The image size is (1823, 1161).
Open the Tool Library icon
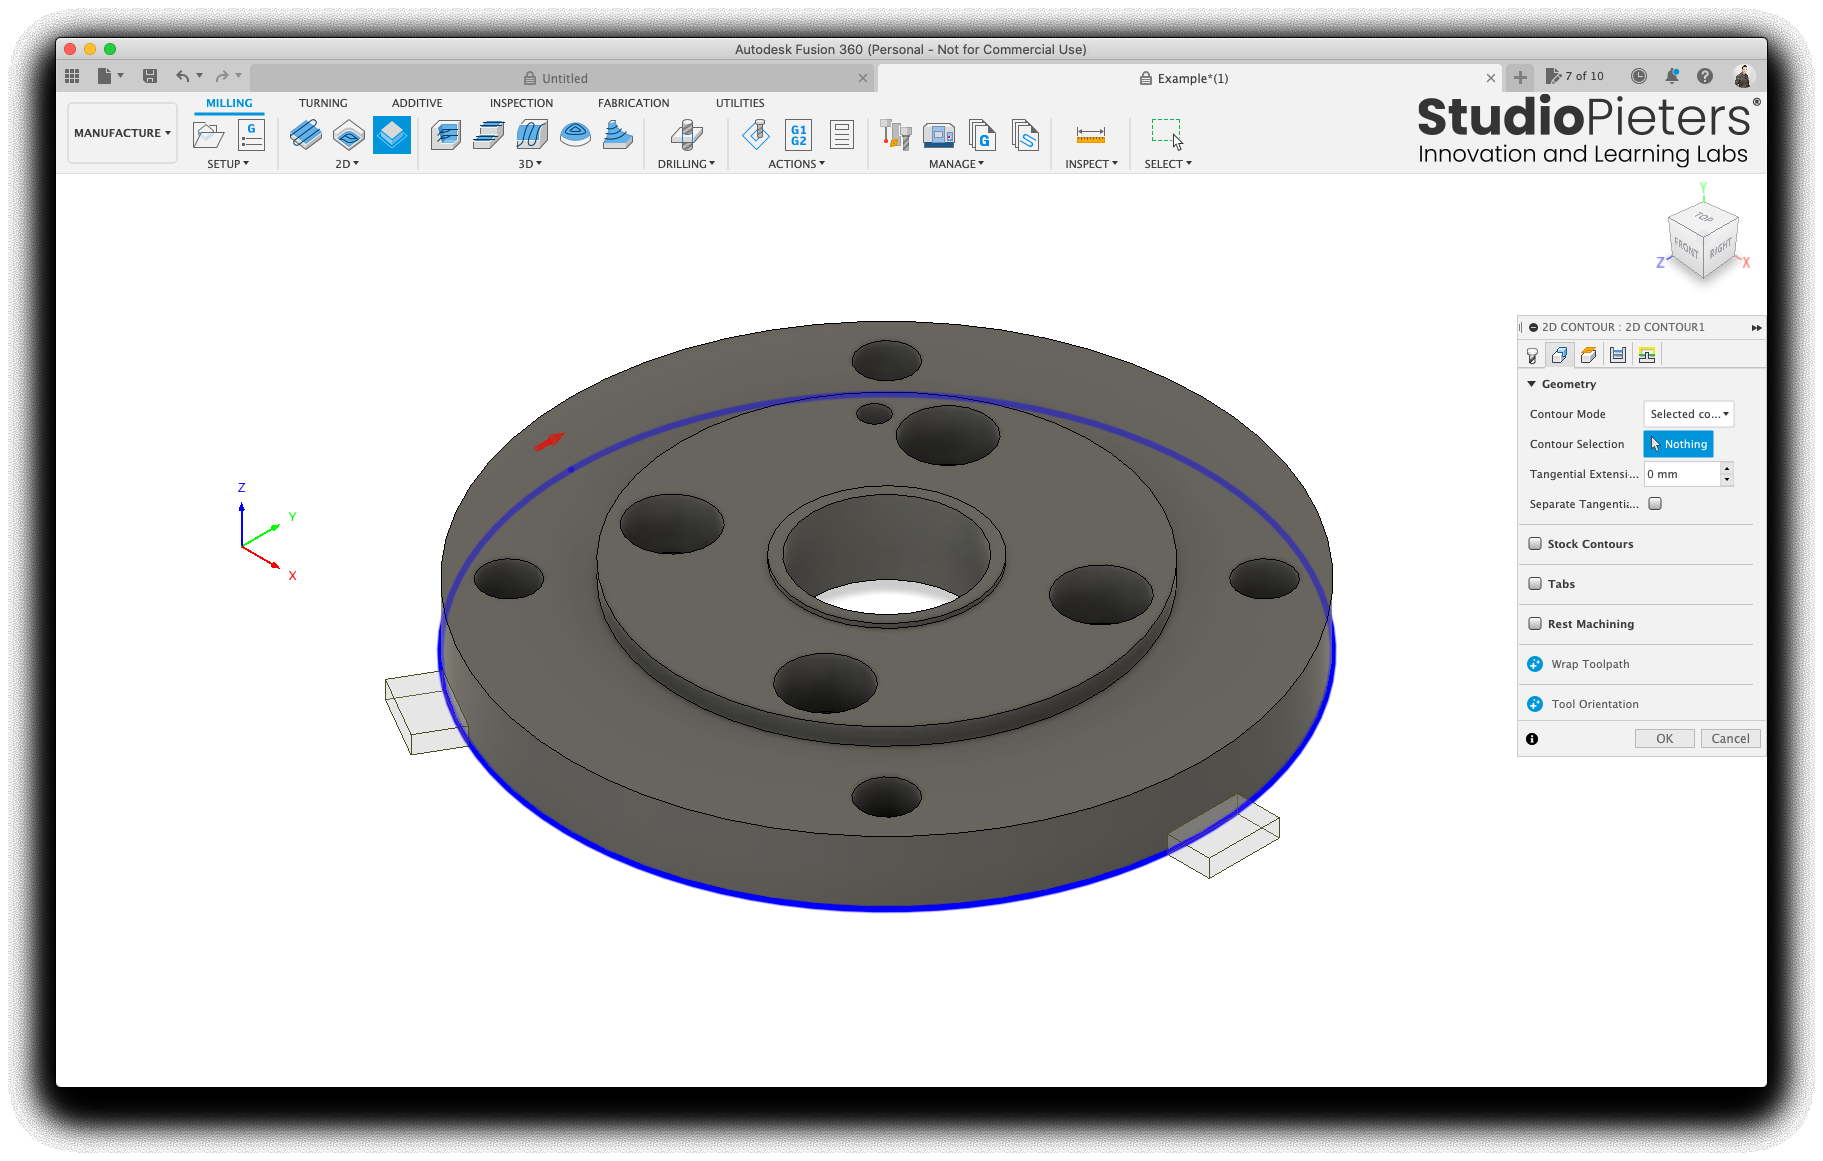[895, 135]
